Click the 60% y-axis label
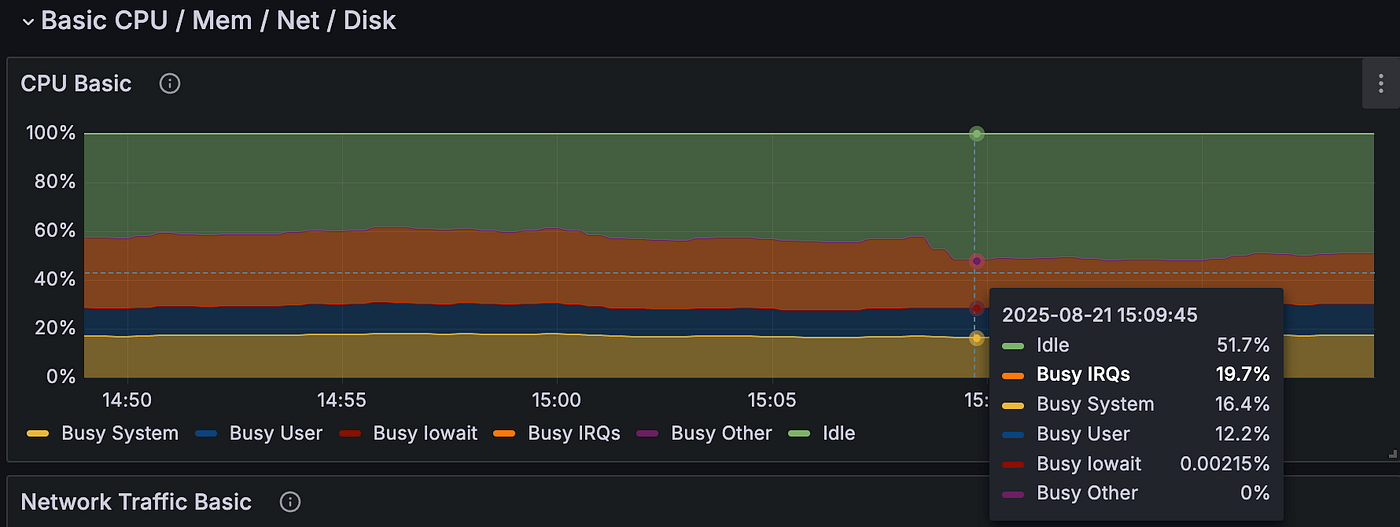The width and height of the screenshot is (1400, 527). click(x=55, y=231)
